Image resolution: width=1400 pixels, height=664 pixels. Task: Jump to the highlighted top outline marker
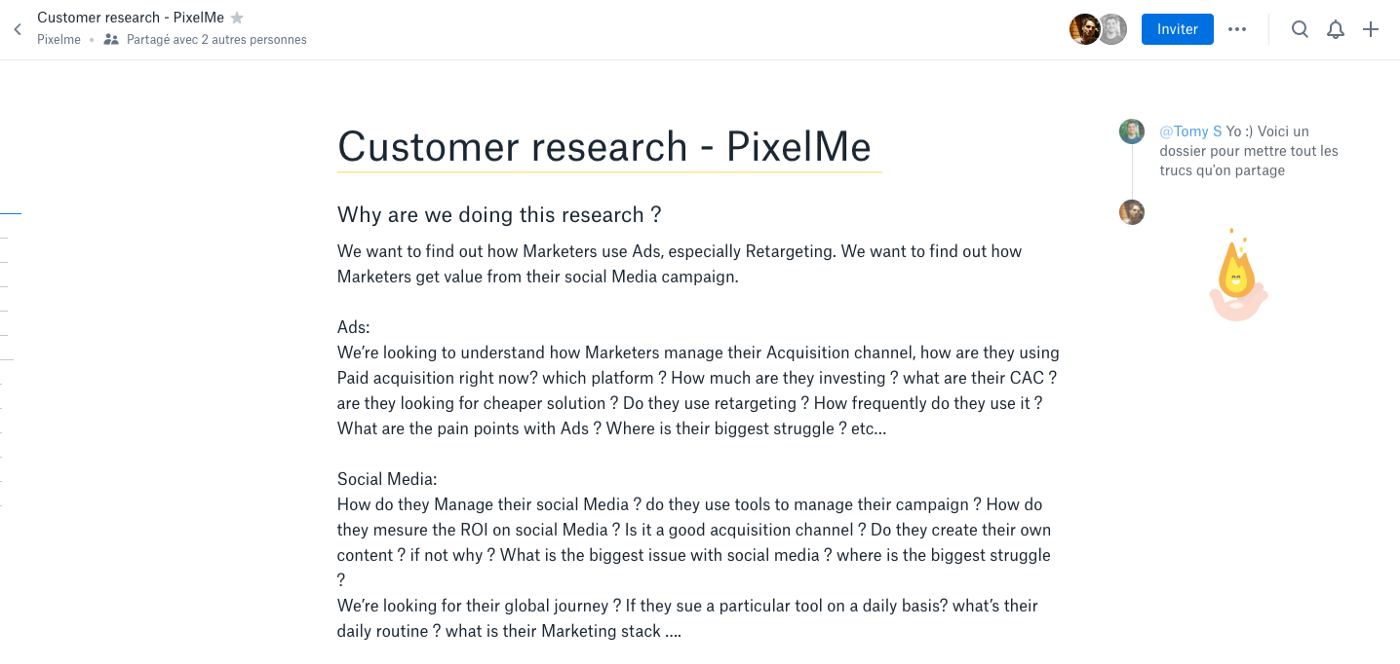point(10,214)
